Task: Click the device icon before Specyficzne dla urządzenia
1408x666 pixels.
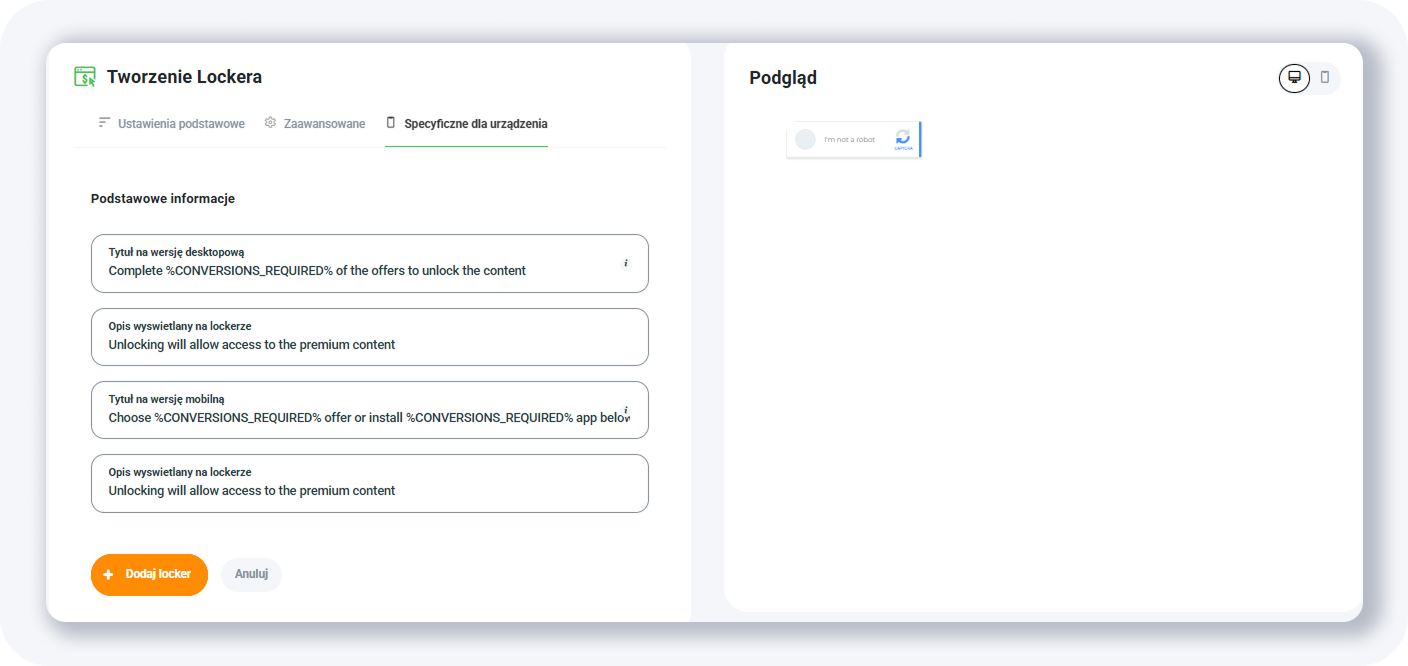Action: pos(391,122)
